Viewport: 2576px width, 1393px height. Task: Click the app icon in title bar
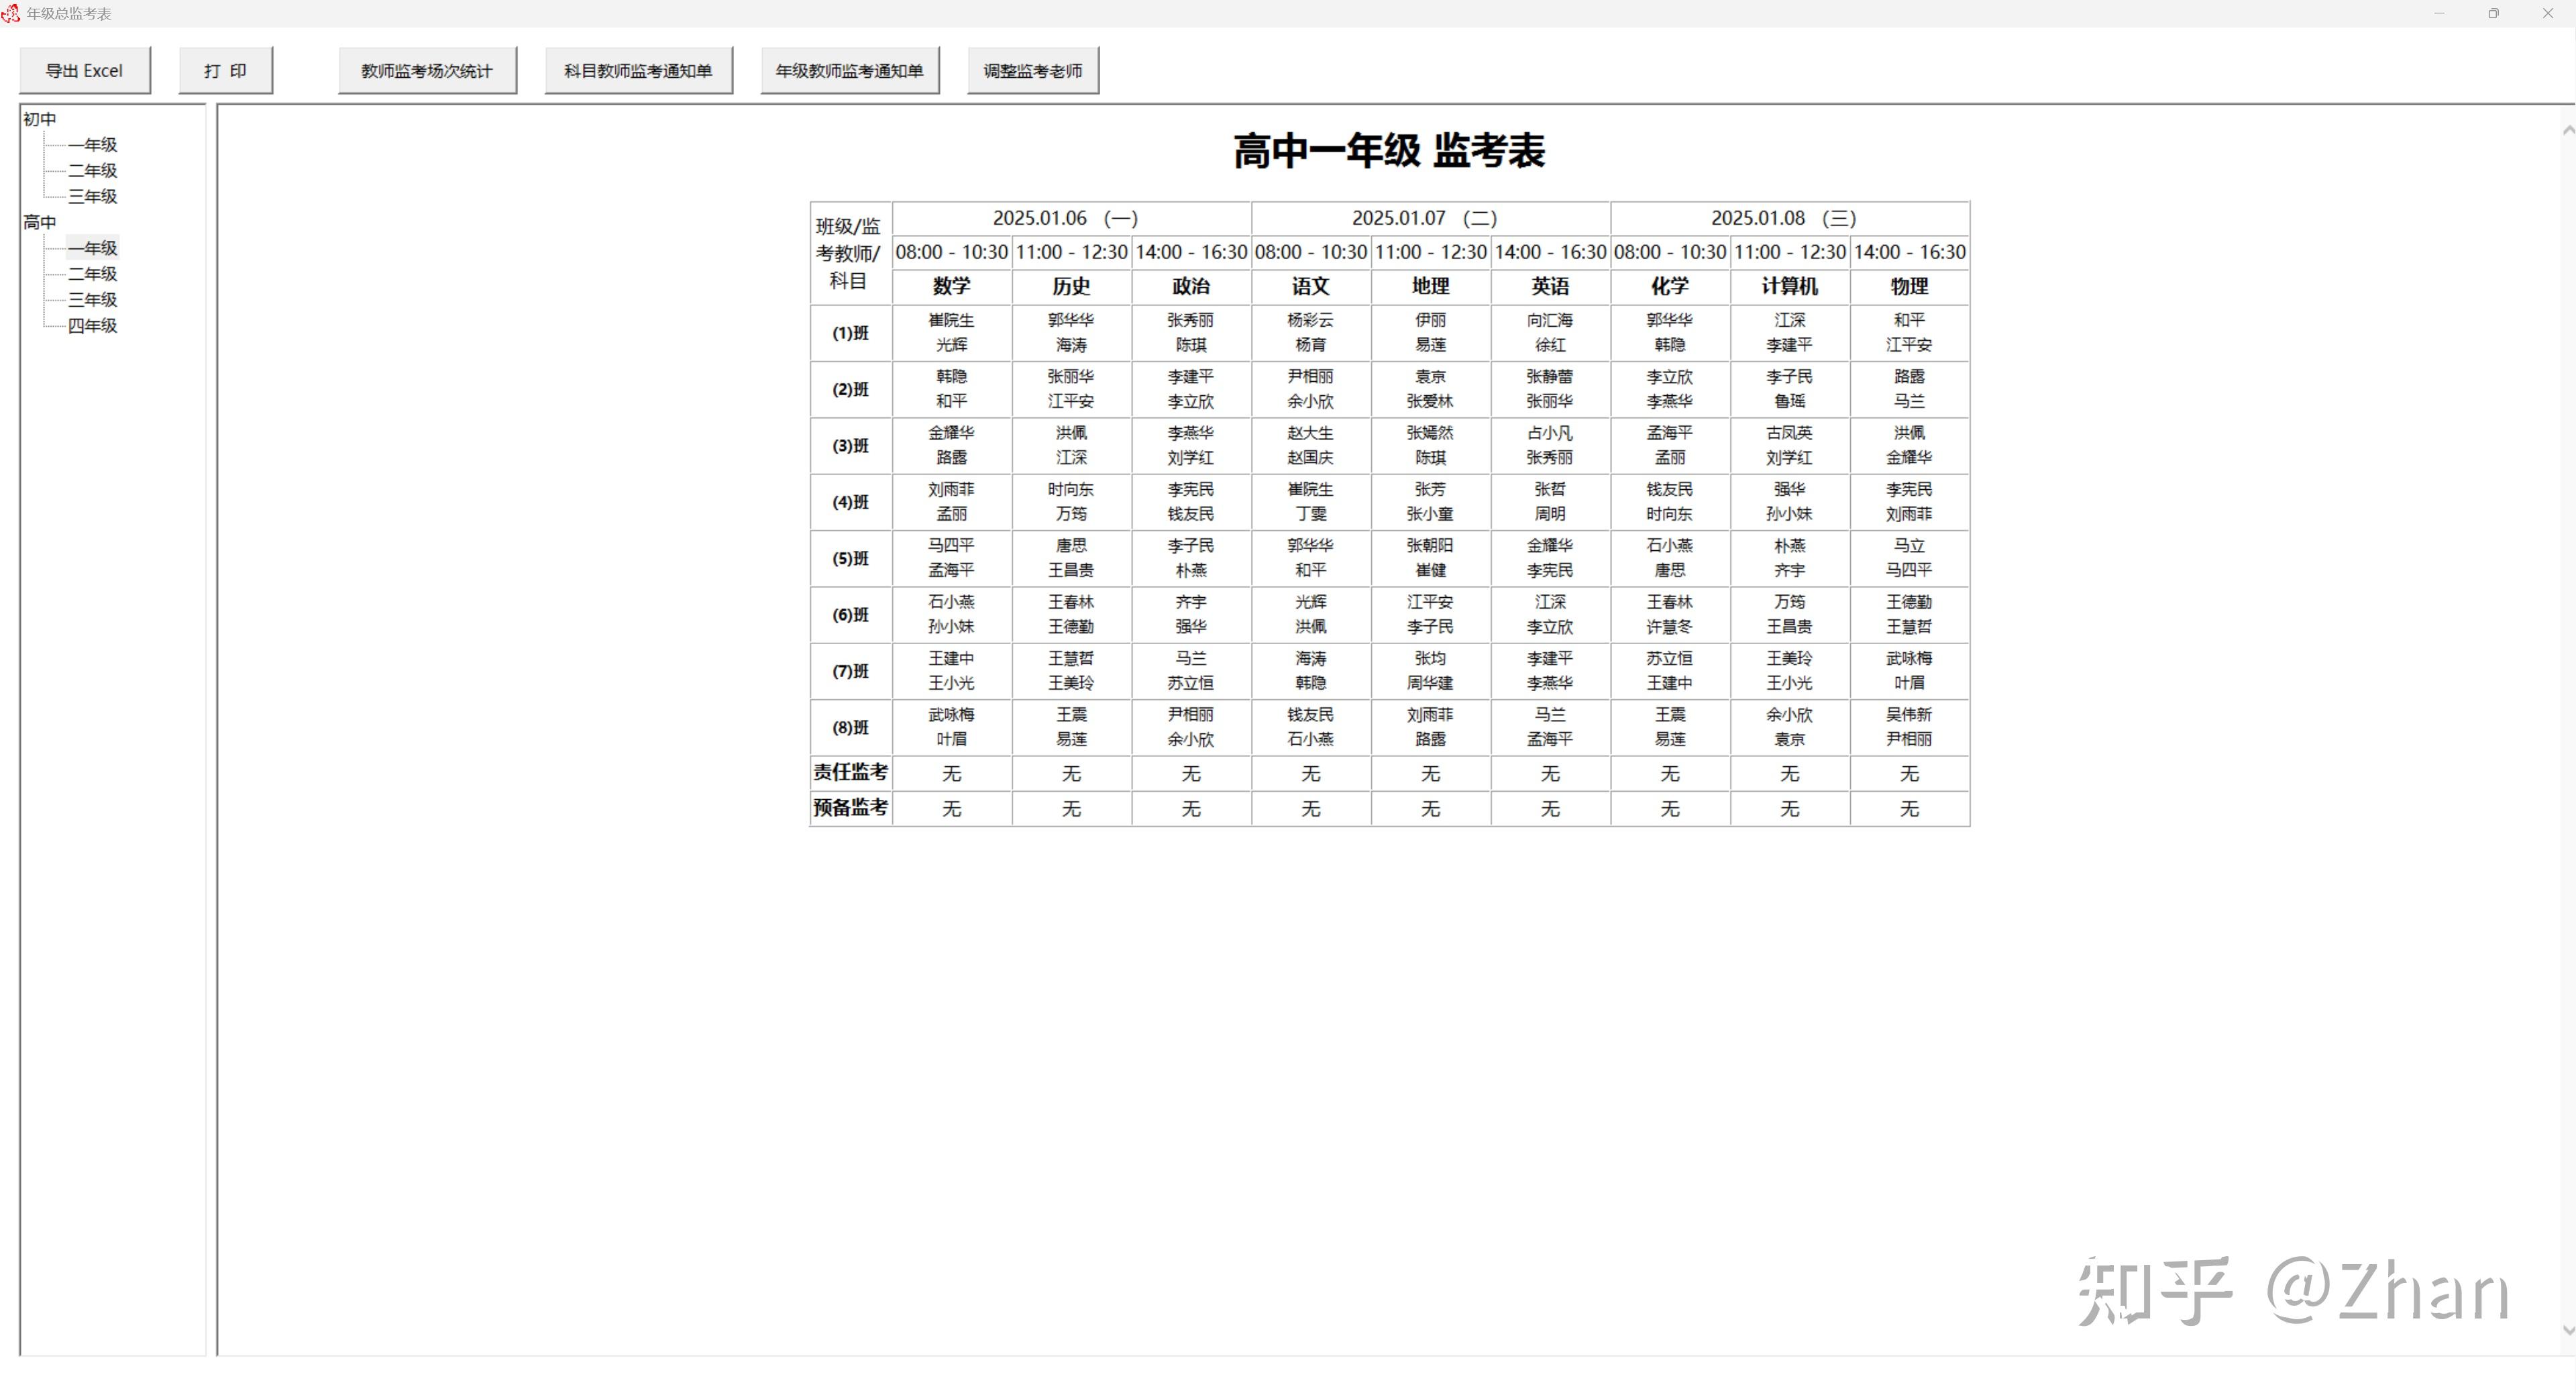11,13
